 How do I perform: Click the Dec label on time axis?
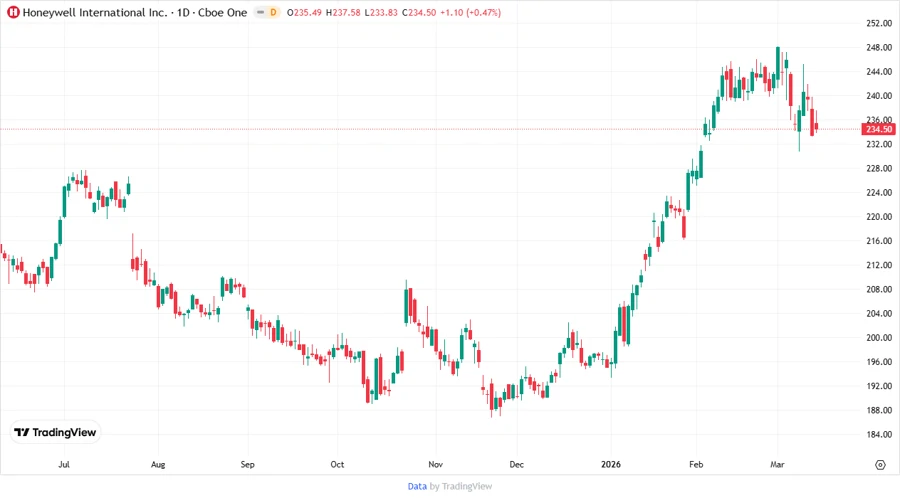[517, 464]
